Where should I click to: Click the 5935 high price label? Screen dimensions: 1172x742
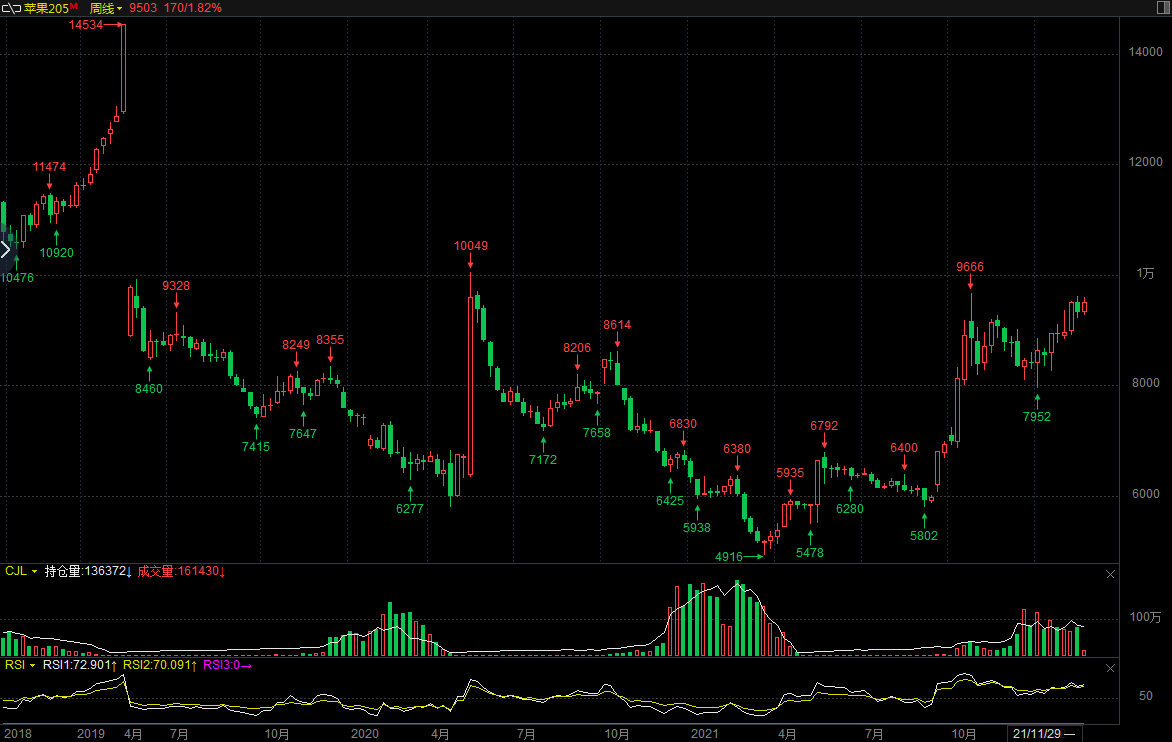tap(790, 472)
